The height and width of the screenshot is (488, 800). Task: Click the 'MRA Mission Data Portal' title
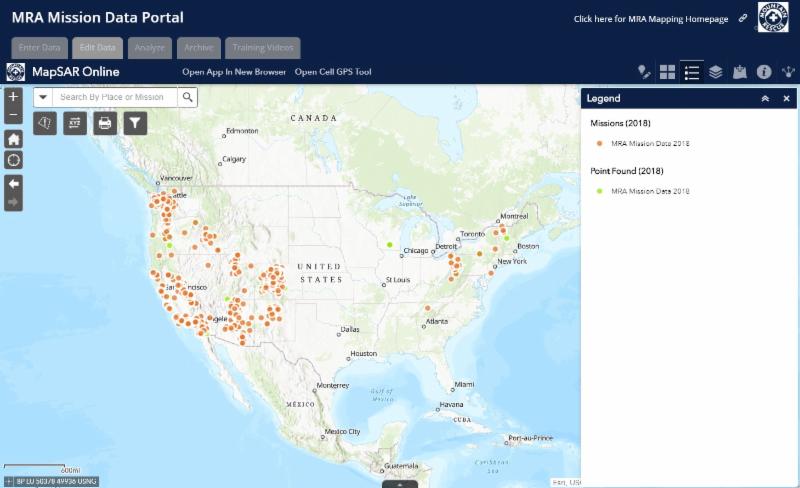(97, 17)
